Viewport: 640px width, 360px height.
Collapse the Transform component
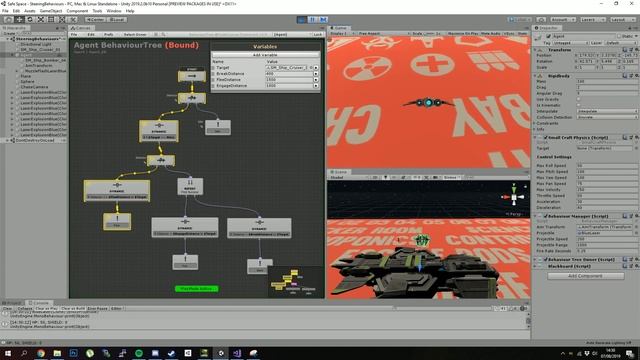tap(535, 49)
